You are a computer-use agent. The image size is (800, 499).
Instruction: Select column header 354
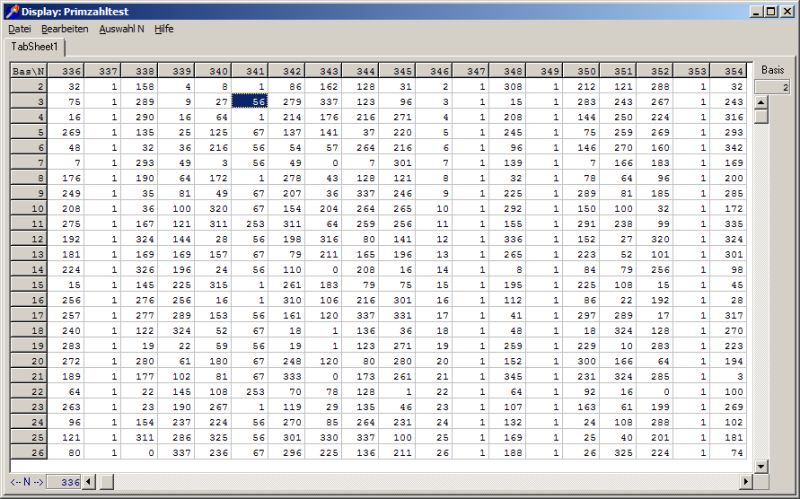tap(728, 71)
